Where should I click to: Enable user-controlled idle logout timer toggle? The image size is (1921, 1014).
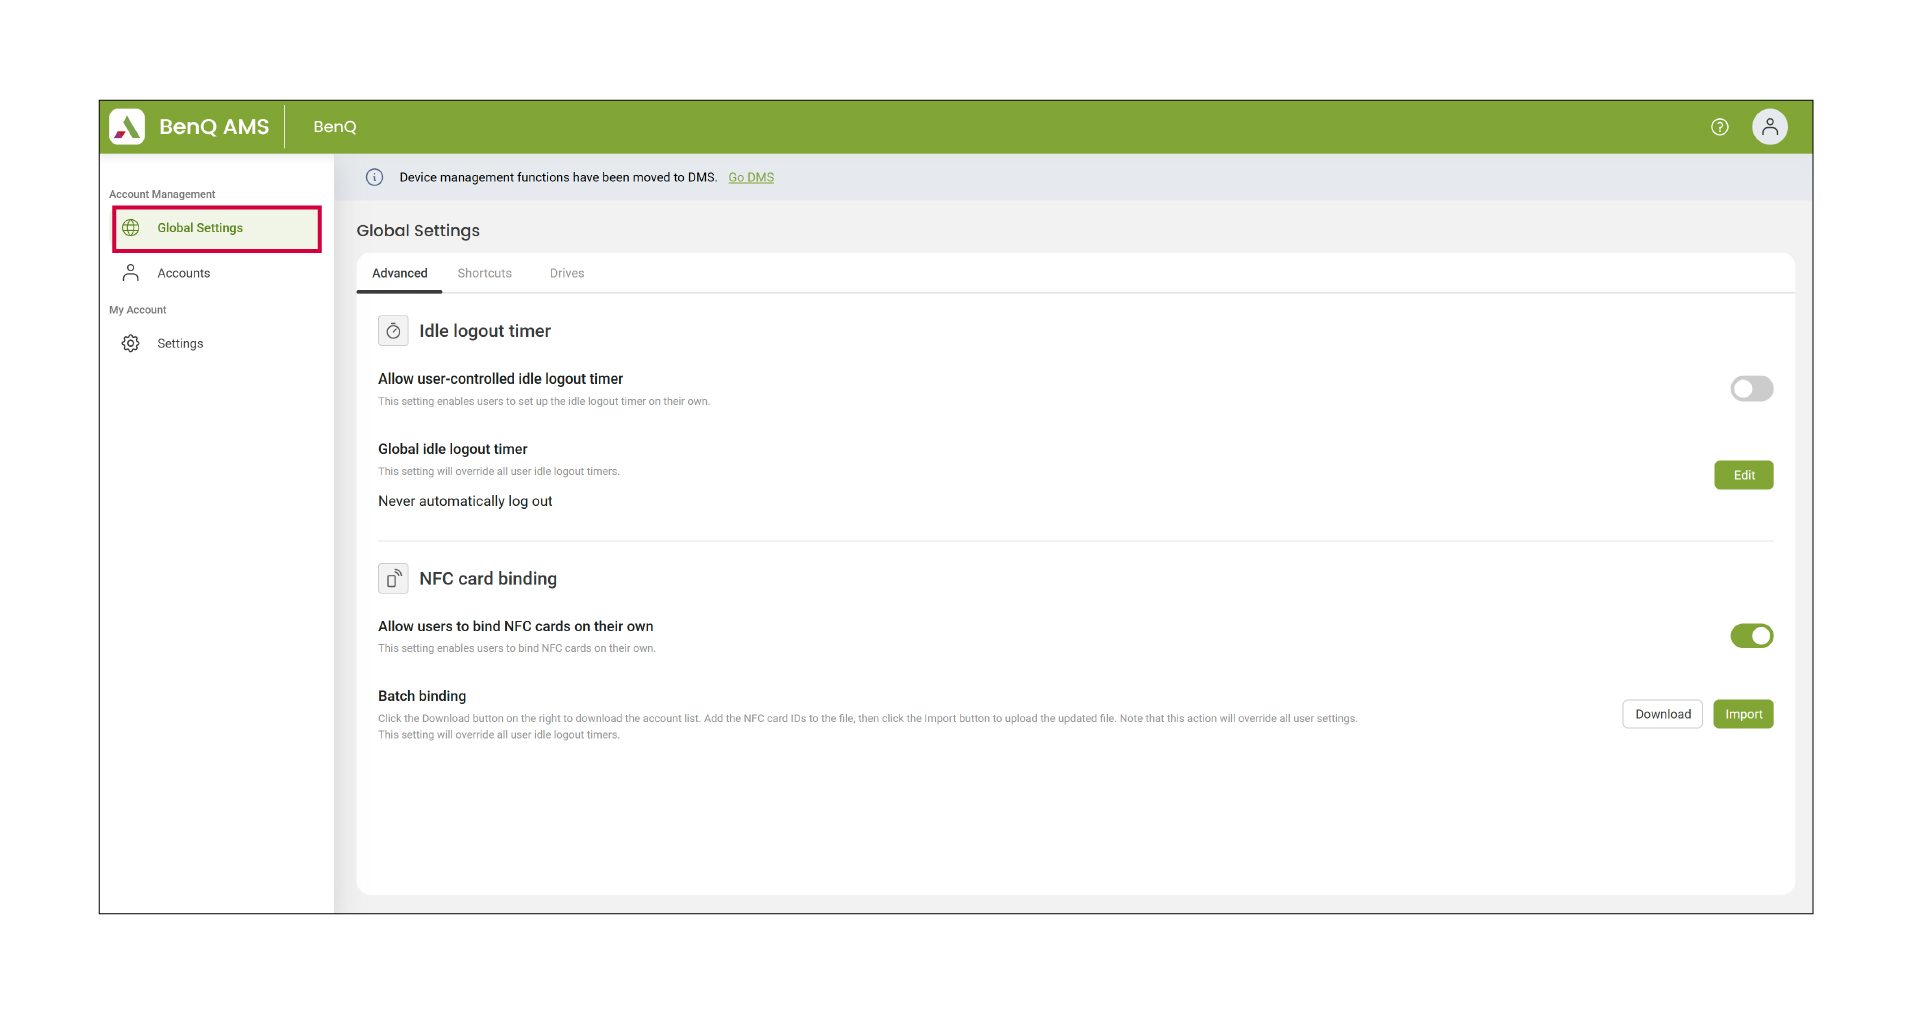click(1752, 388)
